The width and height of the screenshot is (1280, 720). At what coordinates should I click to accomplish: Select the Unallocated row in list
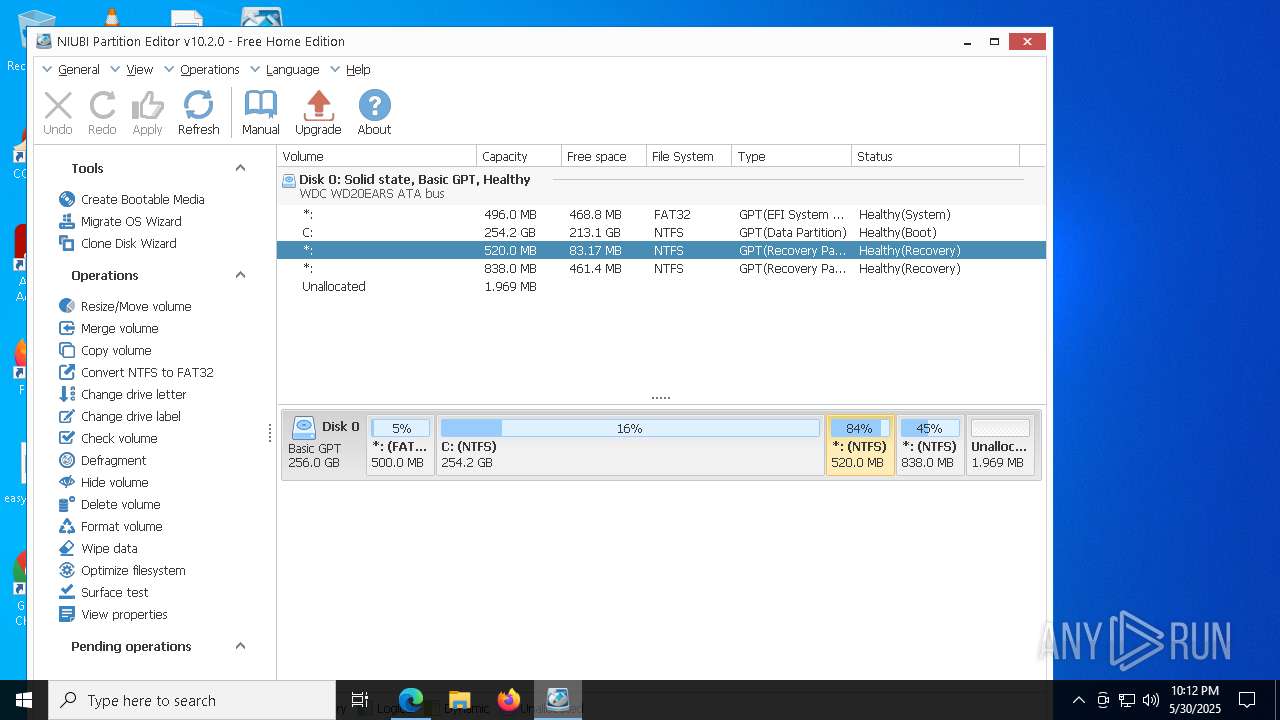pos(661,286)
